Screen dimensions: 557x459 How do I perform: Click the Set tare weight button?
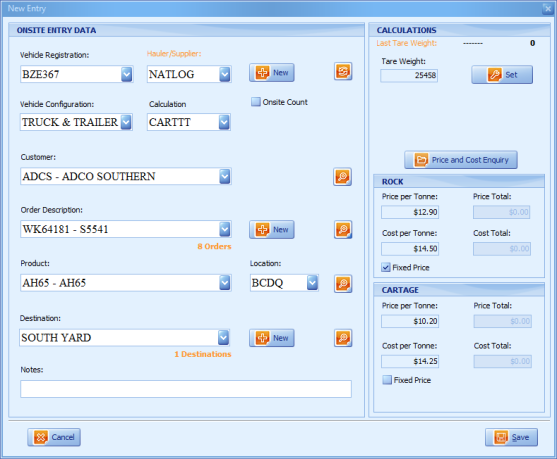tap(502, 75)
